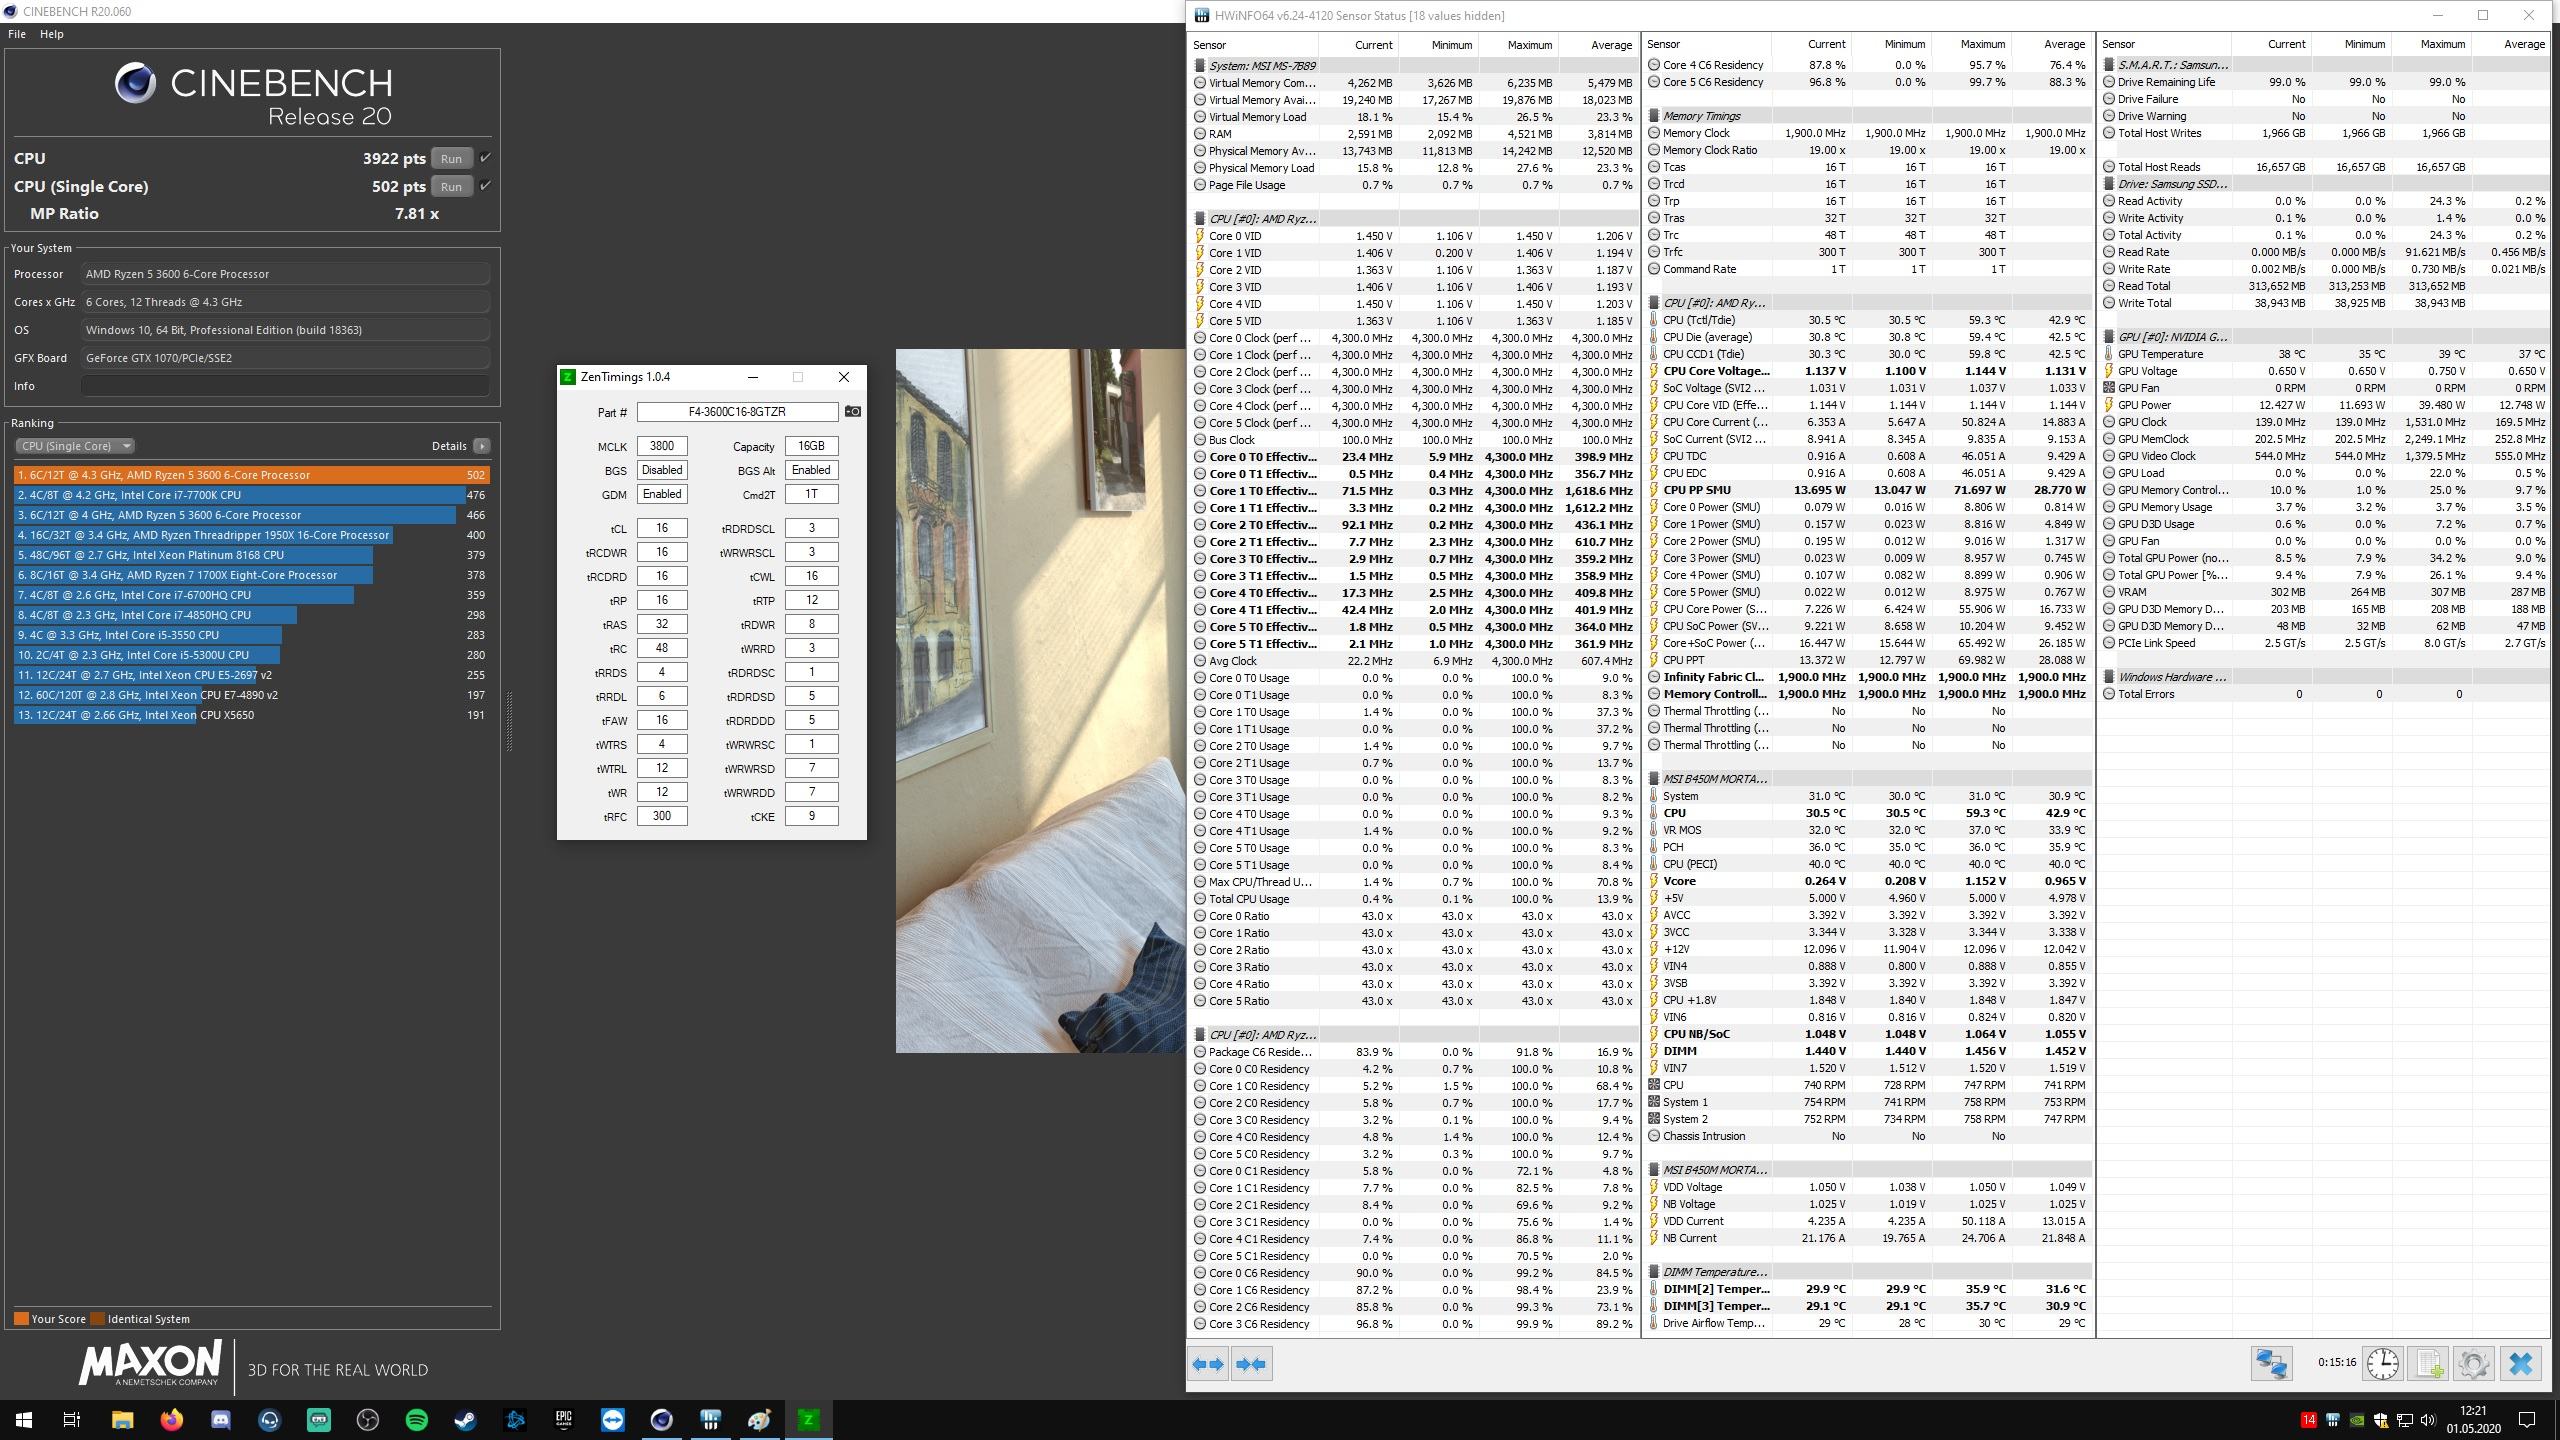The image size is (2560, 1440).
Task: Click the HWiNFO reset clock button
Action: (2382, 1364)
